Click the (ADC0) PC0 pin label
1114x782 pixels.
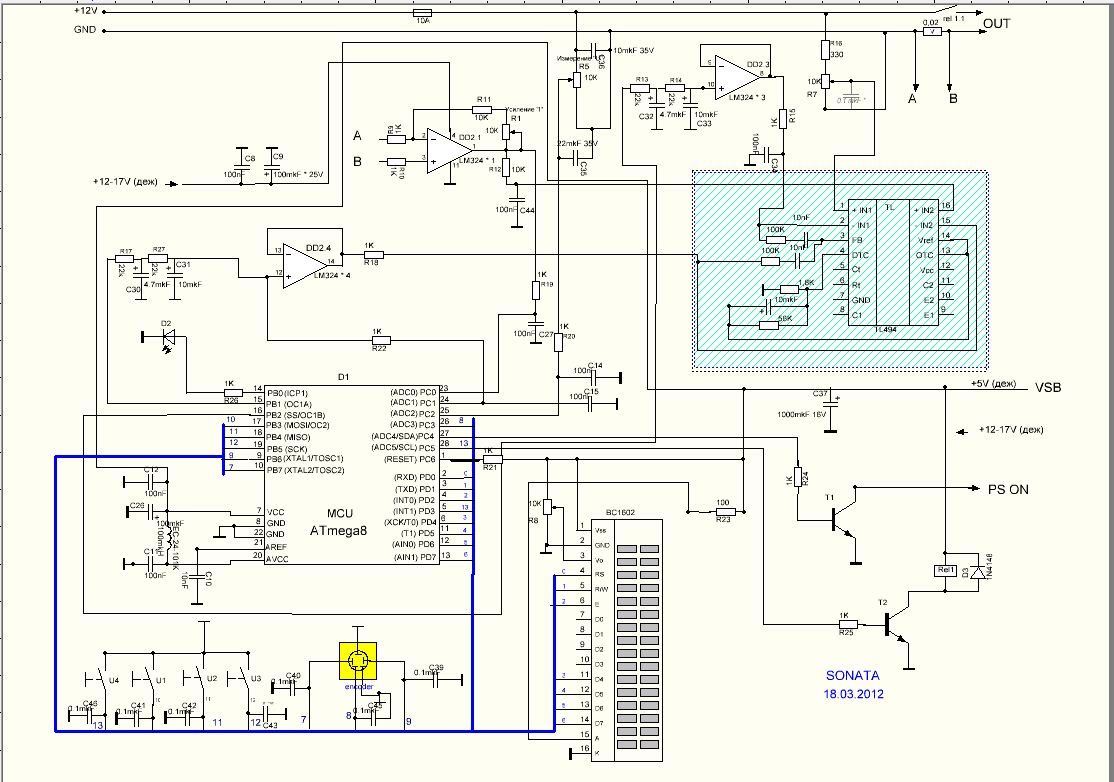(413, 391)
